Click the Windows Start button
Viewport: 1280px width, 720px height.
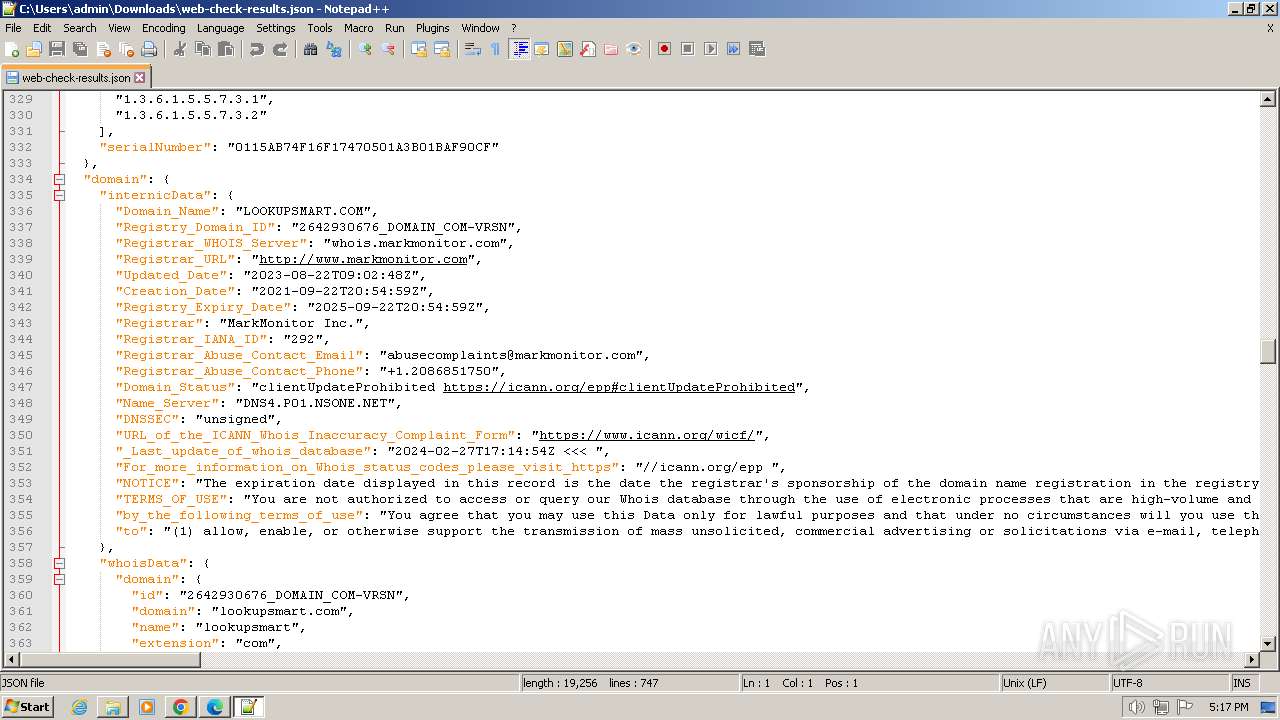point(28,706)
